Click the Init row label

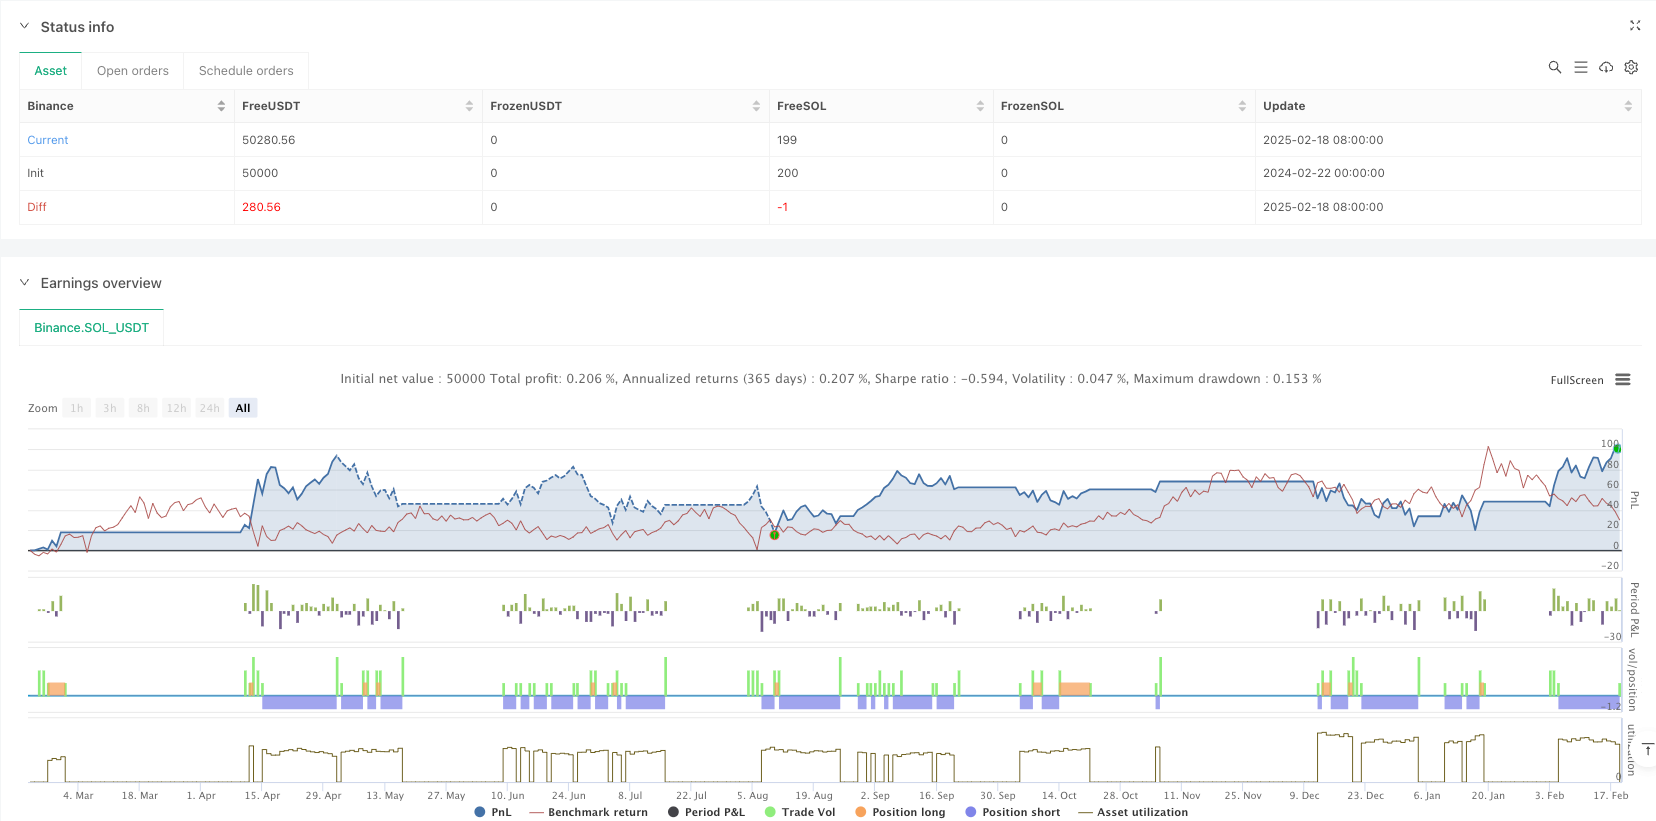36,173
